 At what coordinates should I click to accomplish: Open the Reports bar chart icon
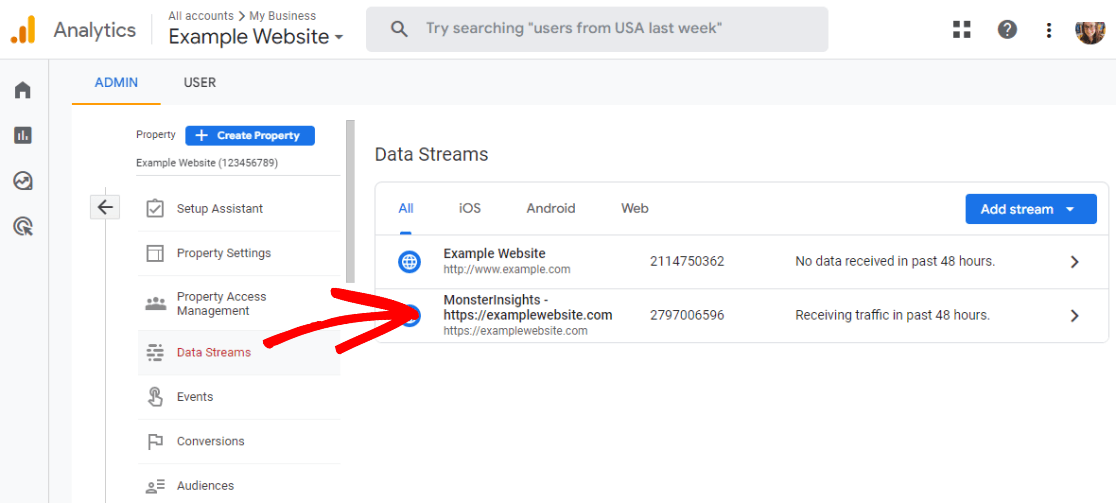(x=23, y=135)
